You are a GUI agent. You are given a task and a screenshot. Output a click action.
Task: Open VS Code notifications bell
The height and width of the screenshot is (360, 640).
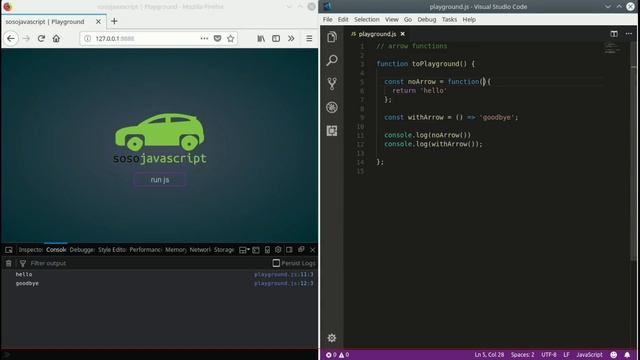coord(627,355)
